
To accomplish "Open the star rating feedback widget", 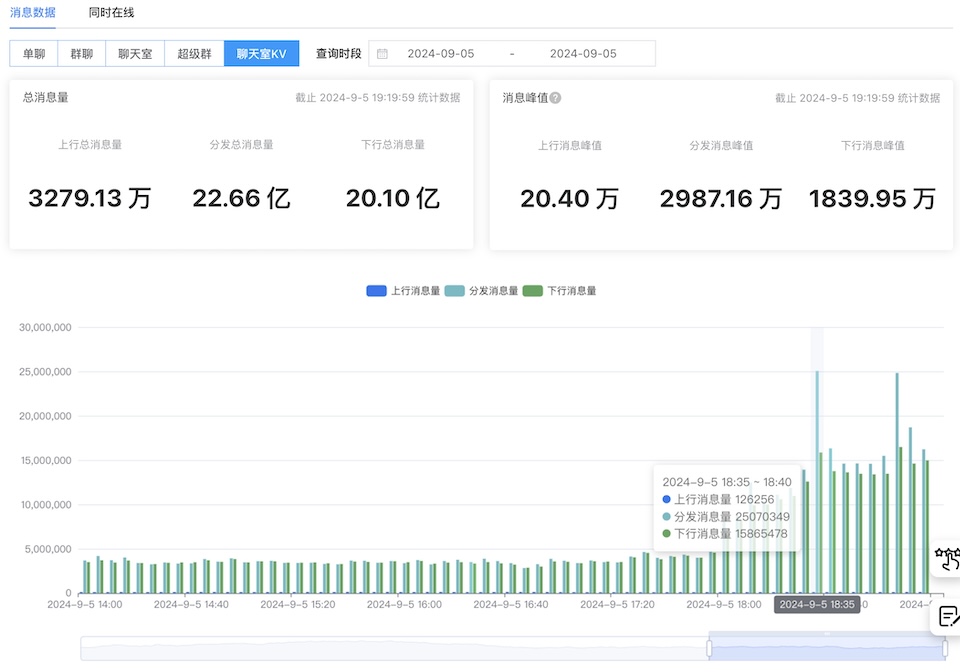I will coord(947,559).
